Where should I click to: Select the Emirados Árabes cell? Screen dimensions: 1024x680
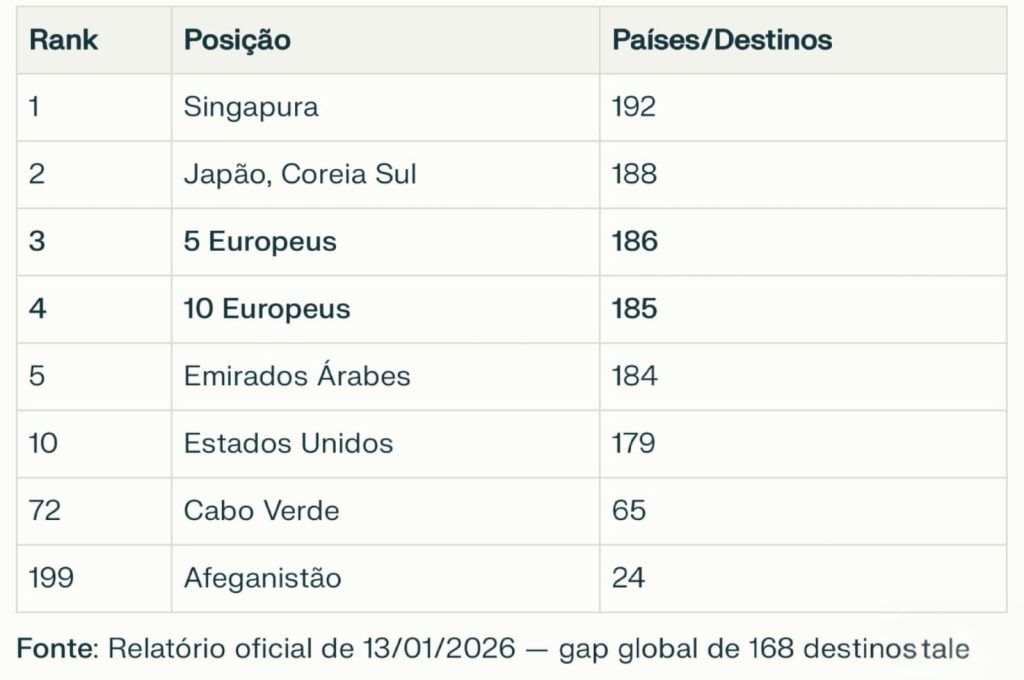coord(297,376)
